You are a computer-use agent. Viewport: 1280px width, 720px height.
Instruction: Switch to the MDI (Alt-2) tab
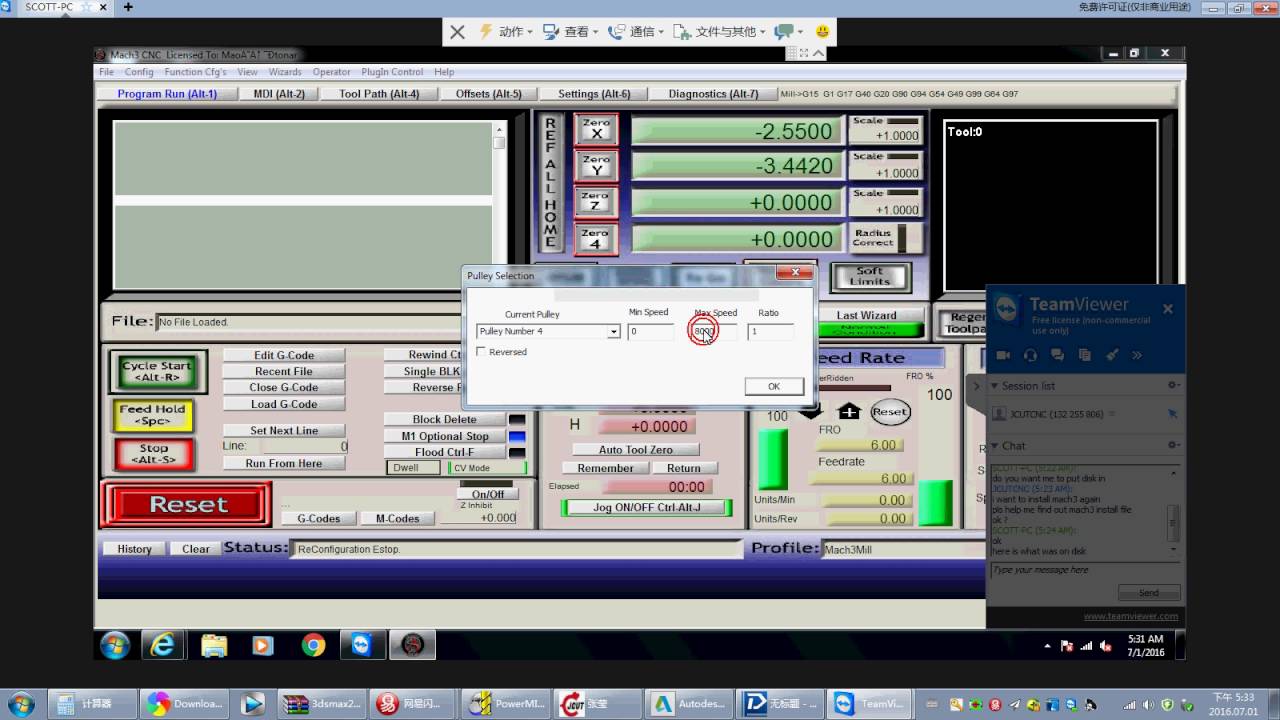[x=279, y=94]
